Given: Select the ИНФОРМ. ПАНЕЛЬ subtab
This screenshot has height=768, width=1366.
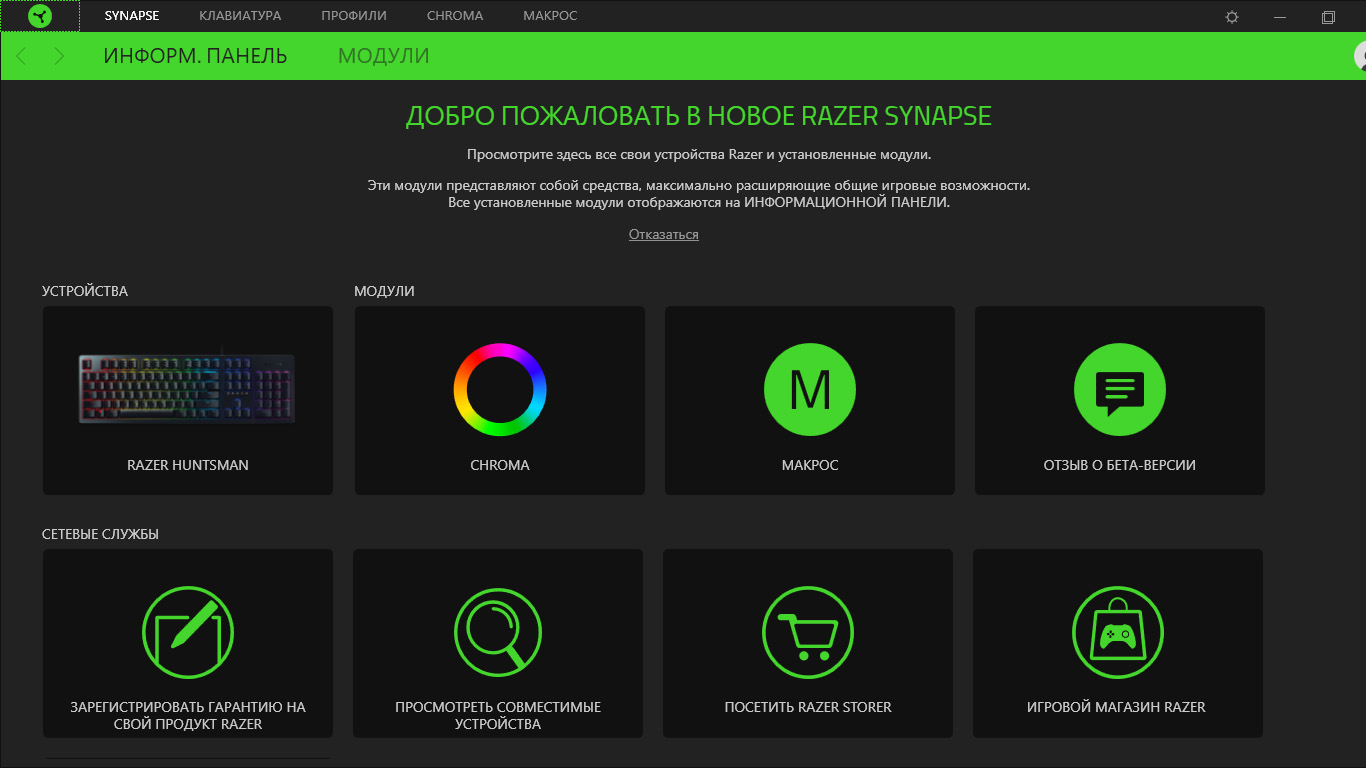Looking at the screenshot, I should pos(196,56).
